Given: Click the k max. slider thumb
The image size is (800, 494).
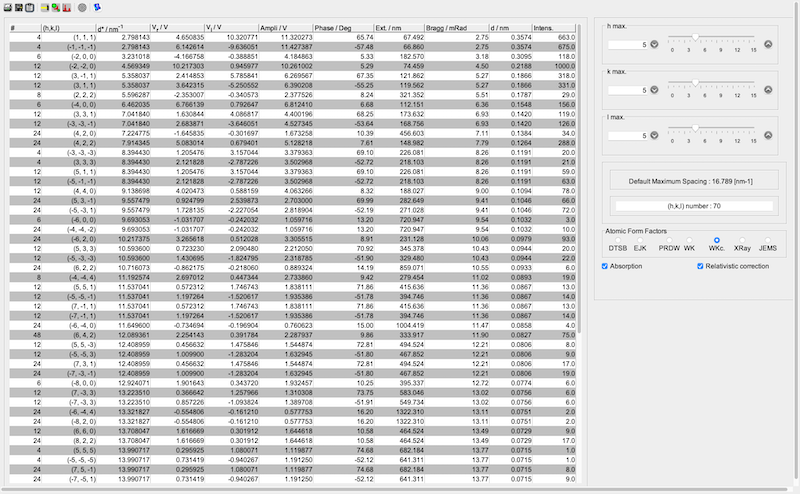Looking at the screenshot, I should 695,83.
